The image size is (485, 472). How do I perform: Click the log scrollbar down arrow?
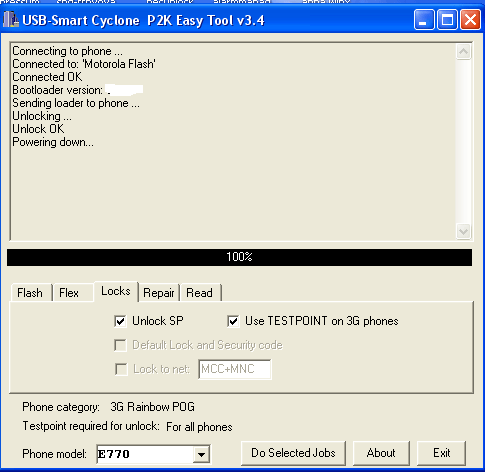click(x=463, y=231)
